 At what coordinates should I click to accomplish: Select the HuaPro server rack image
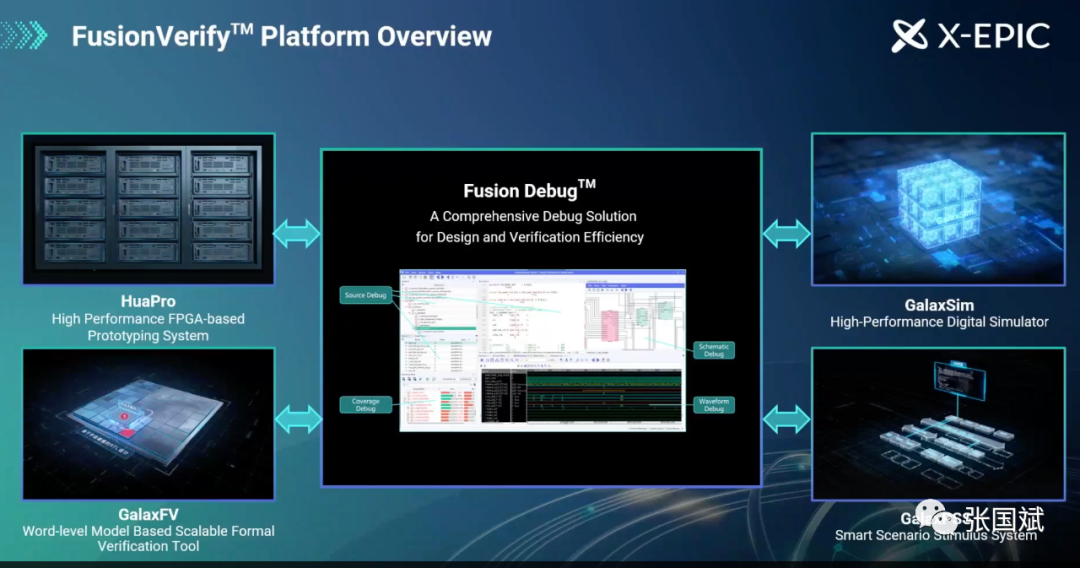[149, 209]
